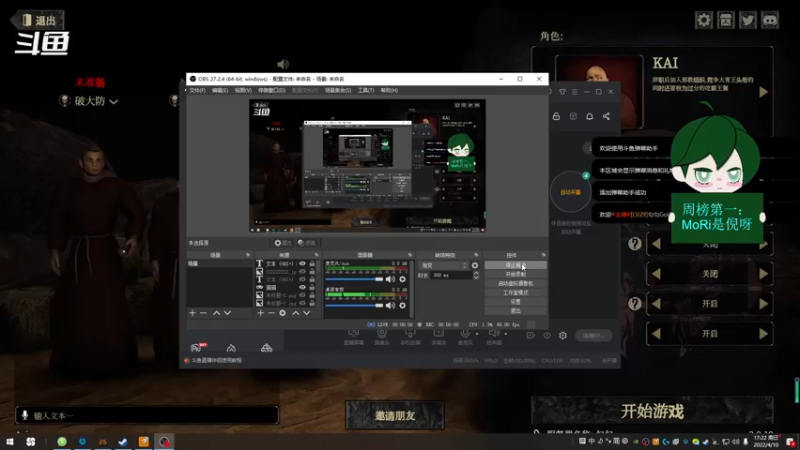Toggle the lock on the first text source

[x=312, y=264]
